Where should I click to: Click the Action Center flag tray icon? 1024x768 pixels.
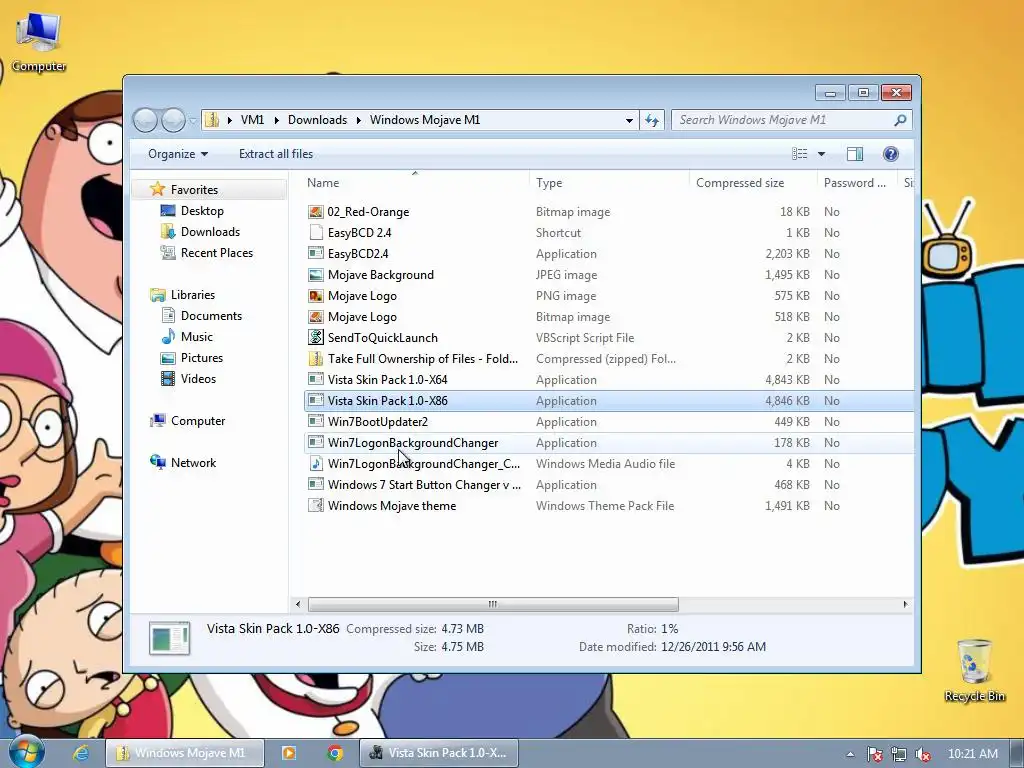tap(874, 754)
